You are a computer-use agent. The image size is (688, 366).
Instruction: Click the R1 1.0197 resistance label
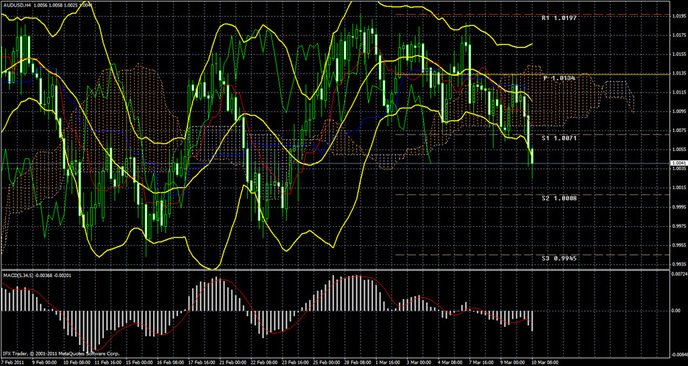click(559, 18)
